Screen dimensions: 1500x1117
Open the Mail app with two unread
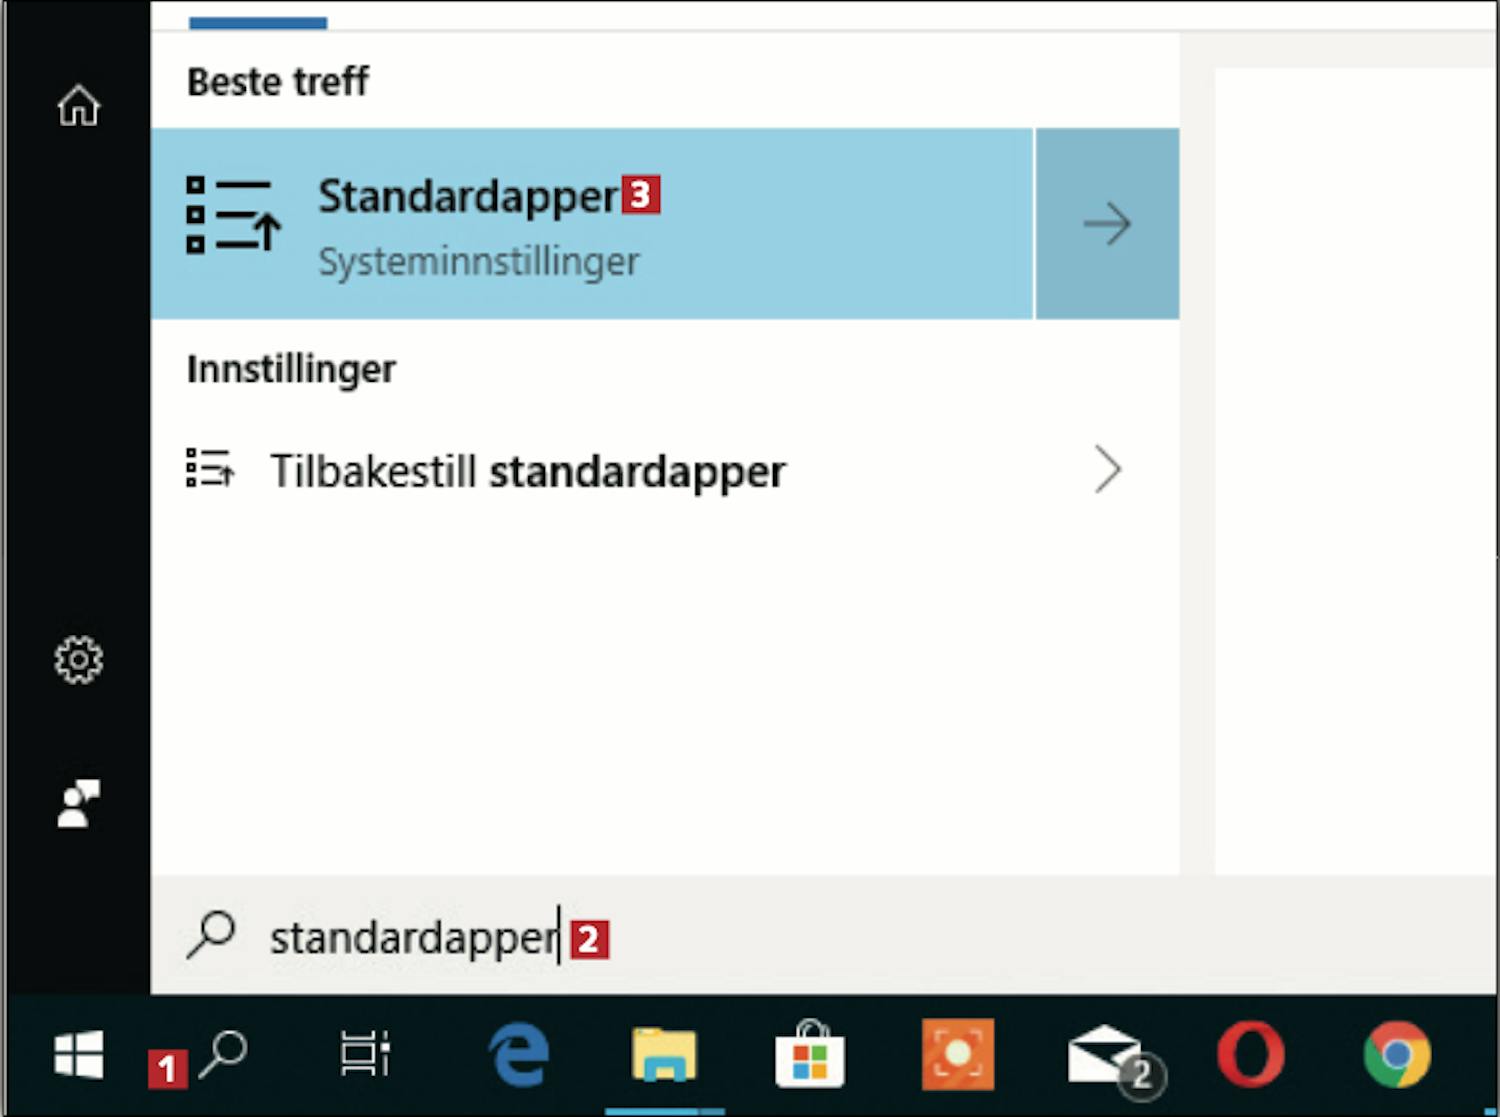[x=1115, y=1060]
